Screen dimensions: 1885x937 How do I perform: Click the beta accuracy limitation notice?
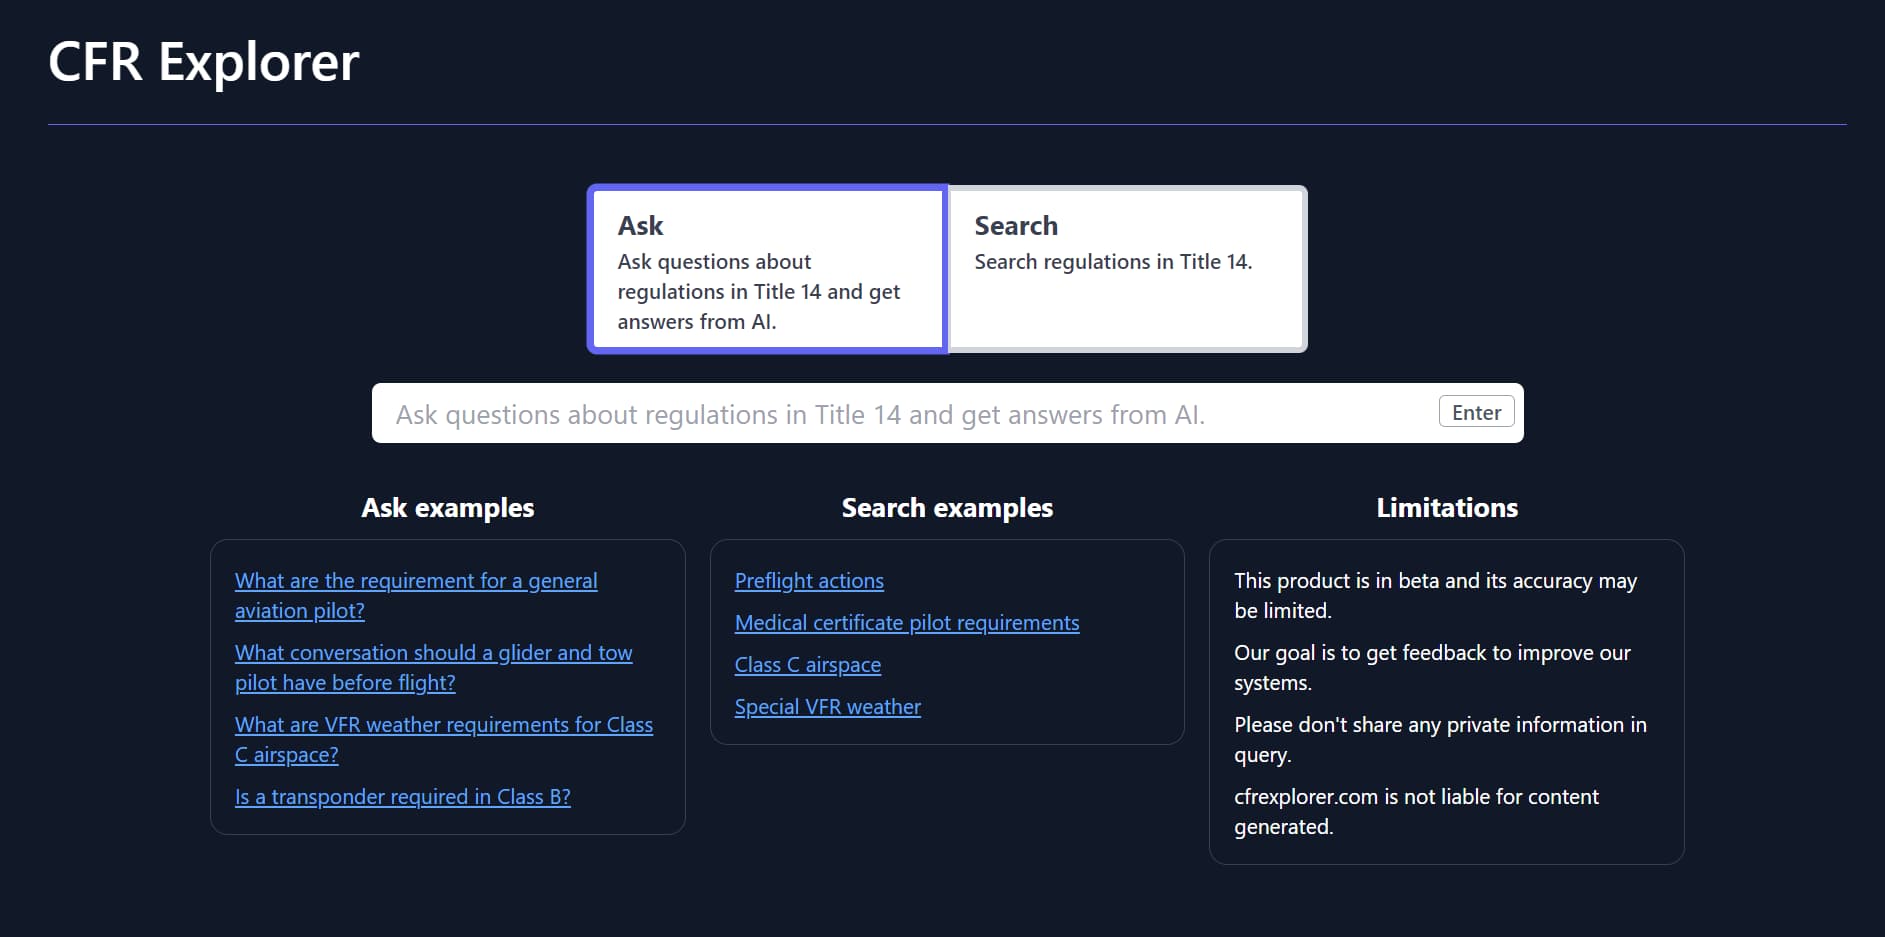pyautogui.click(x=1434, y=595)
